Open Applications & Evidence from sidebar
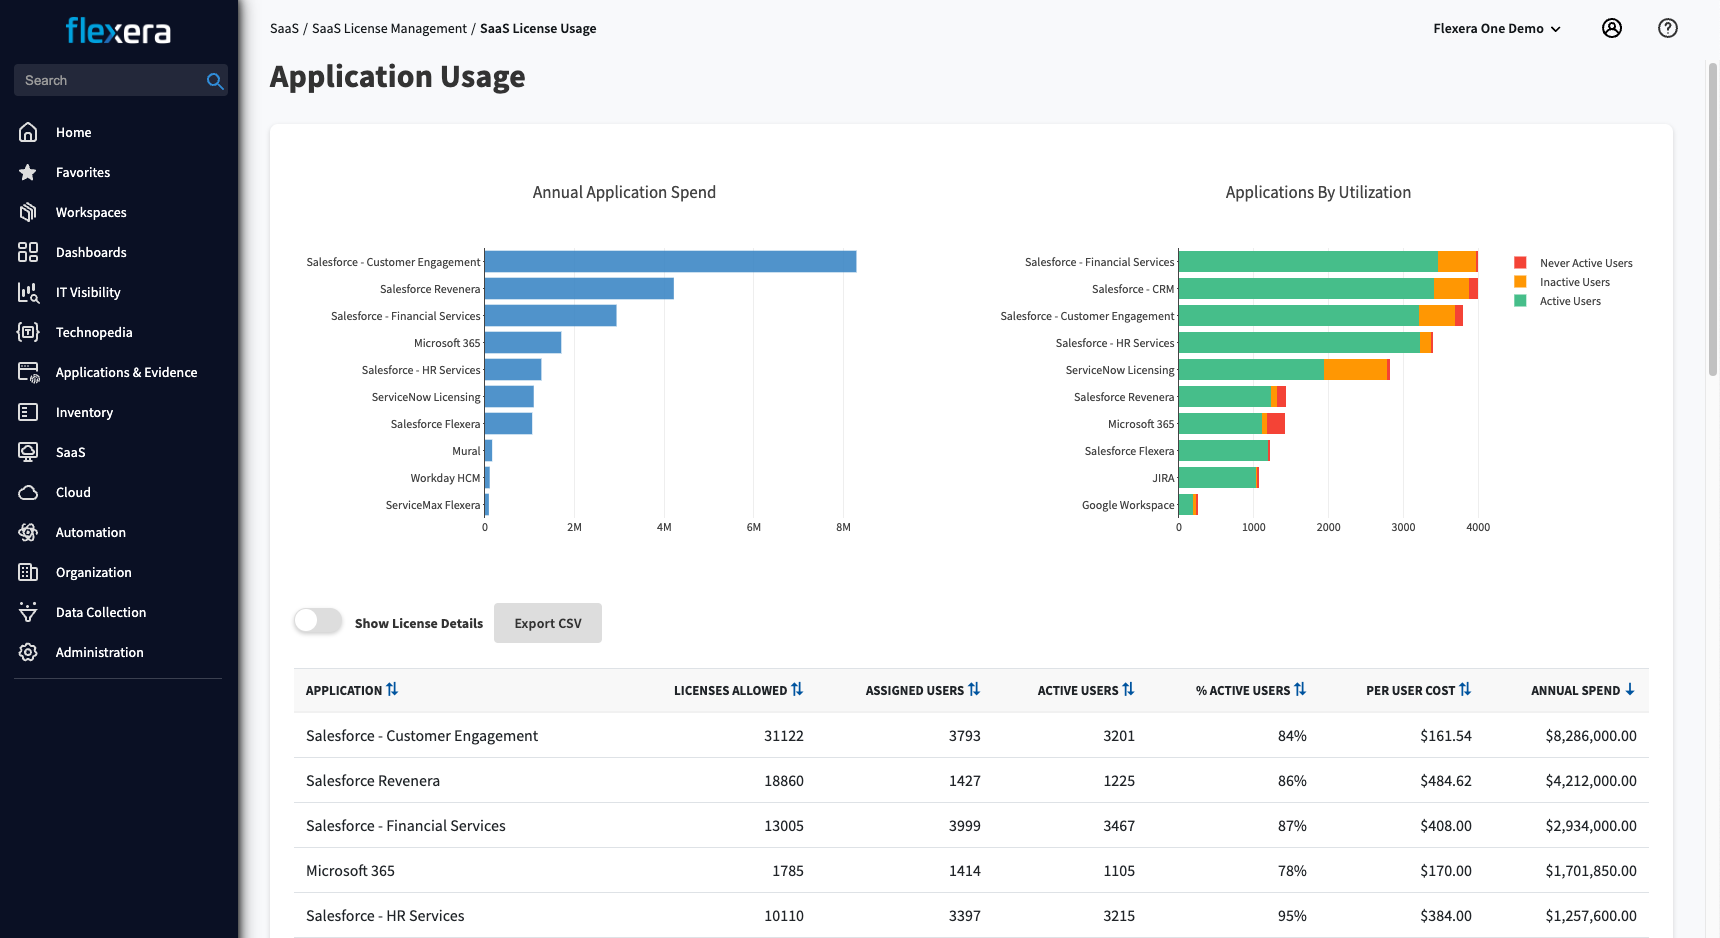The height and width of the screenshot is (938, 1720). click(28, 372)
